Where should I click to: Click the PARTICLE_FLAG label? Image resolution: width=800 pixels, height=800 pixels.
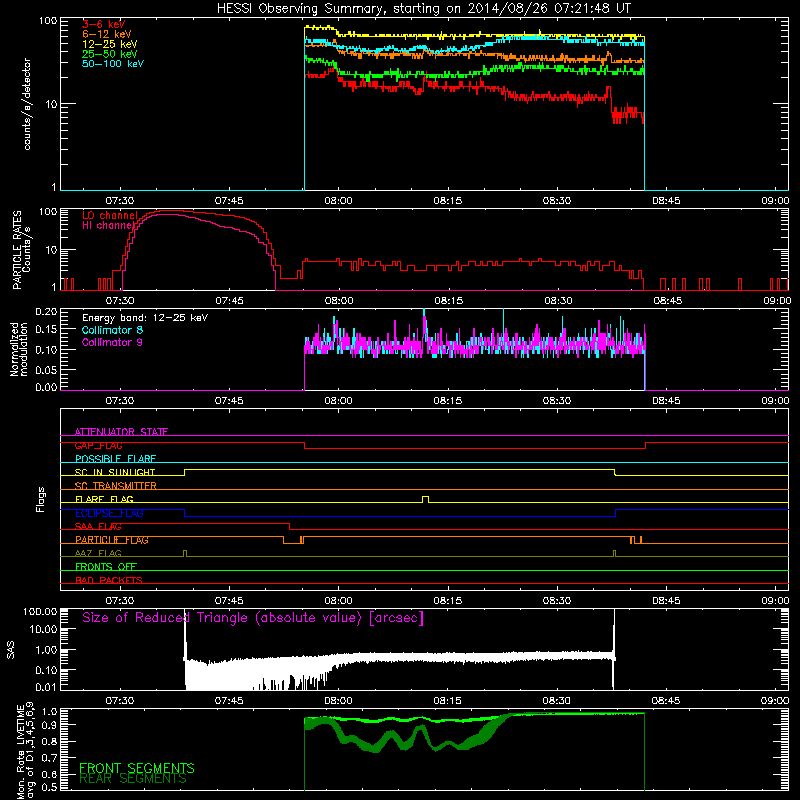112,540
